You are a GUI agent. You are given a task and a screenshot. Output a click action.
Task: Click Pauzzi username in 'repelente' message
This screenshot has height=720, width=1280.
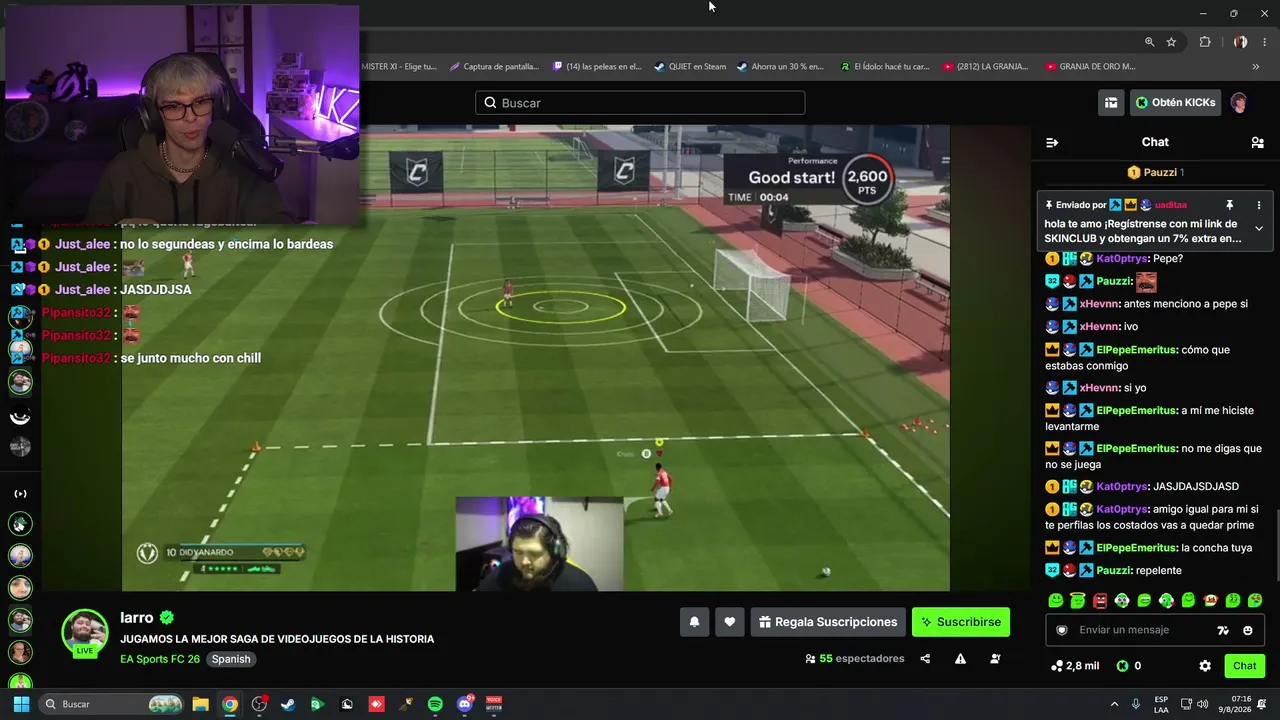[1113, 571]
